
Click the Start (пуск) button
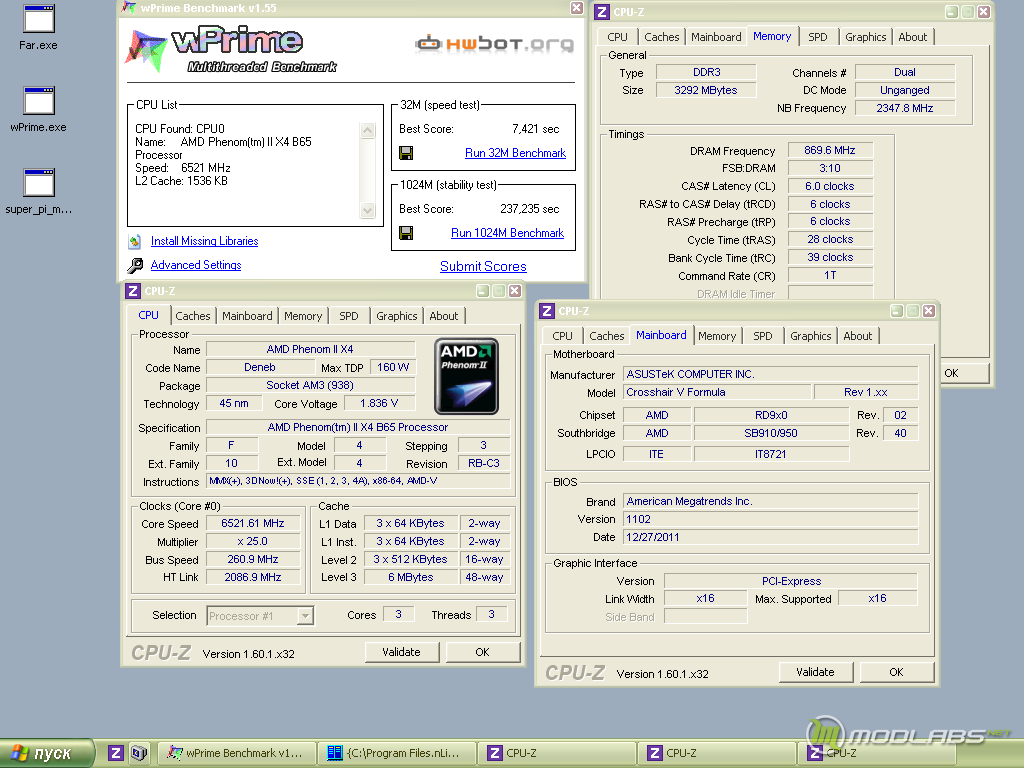(x=46, y=754)
